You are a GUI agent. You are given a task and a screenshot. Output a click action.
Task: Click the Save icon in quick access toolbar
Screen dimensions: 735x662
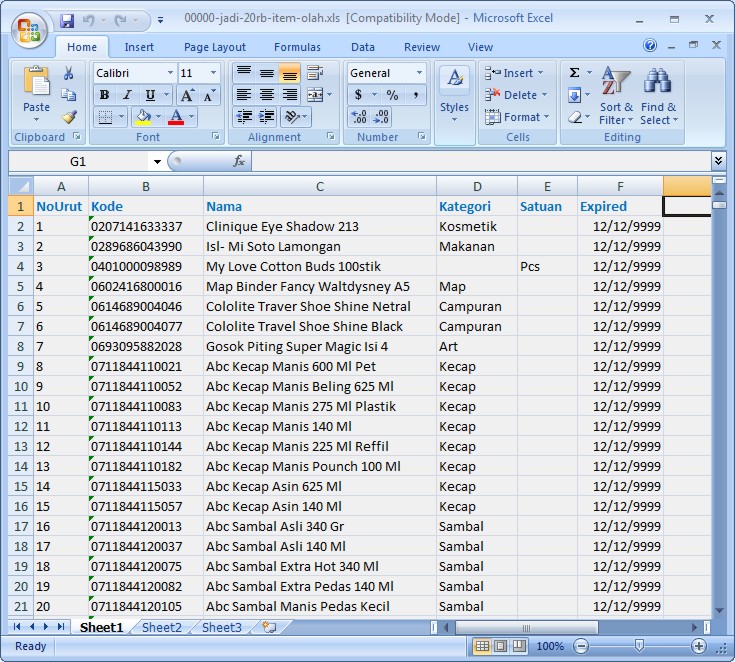coord(67,20)
